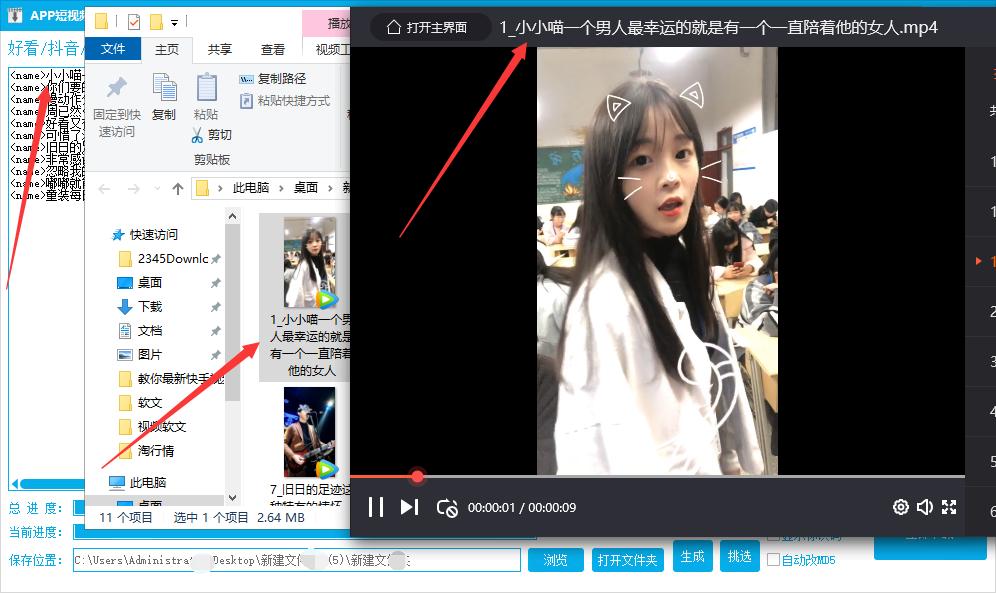This screenshot has height=593, width=996.
Task: Click the 生成 (Generate) button
Action: [x=692, y=557]
